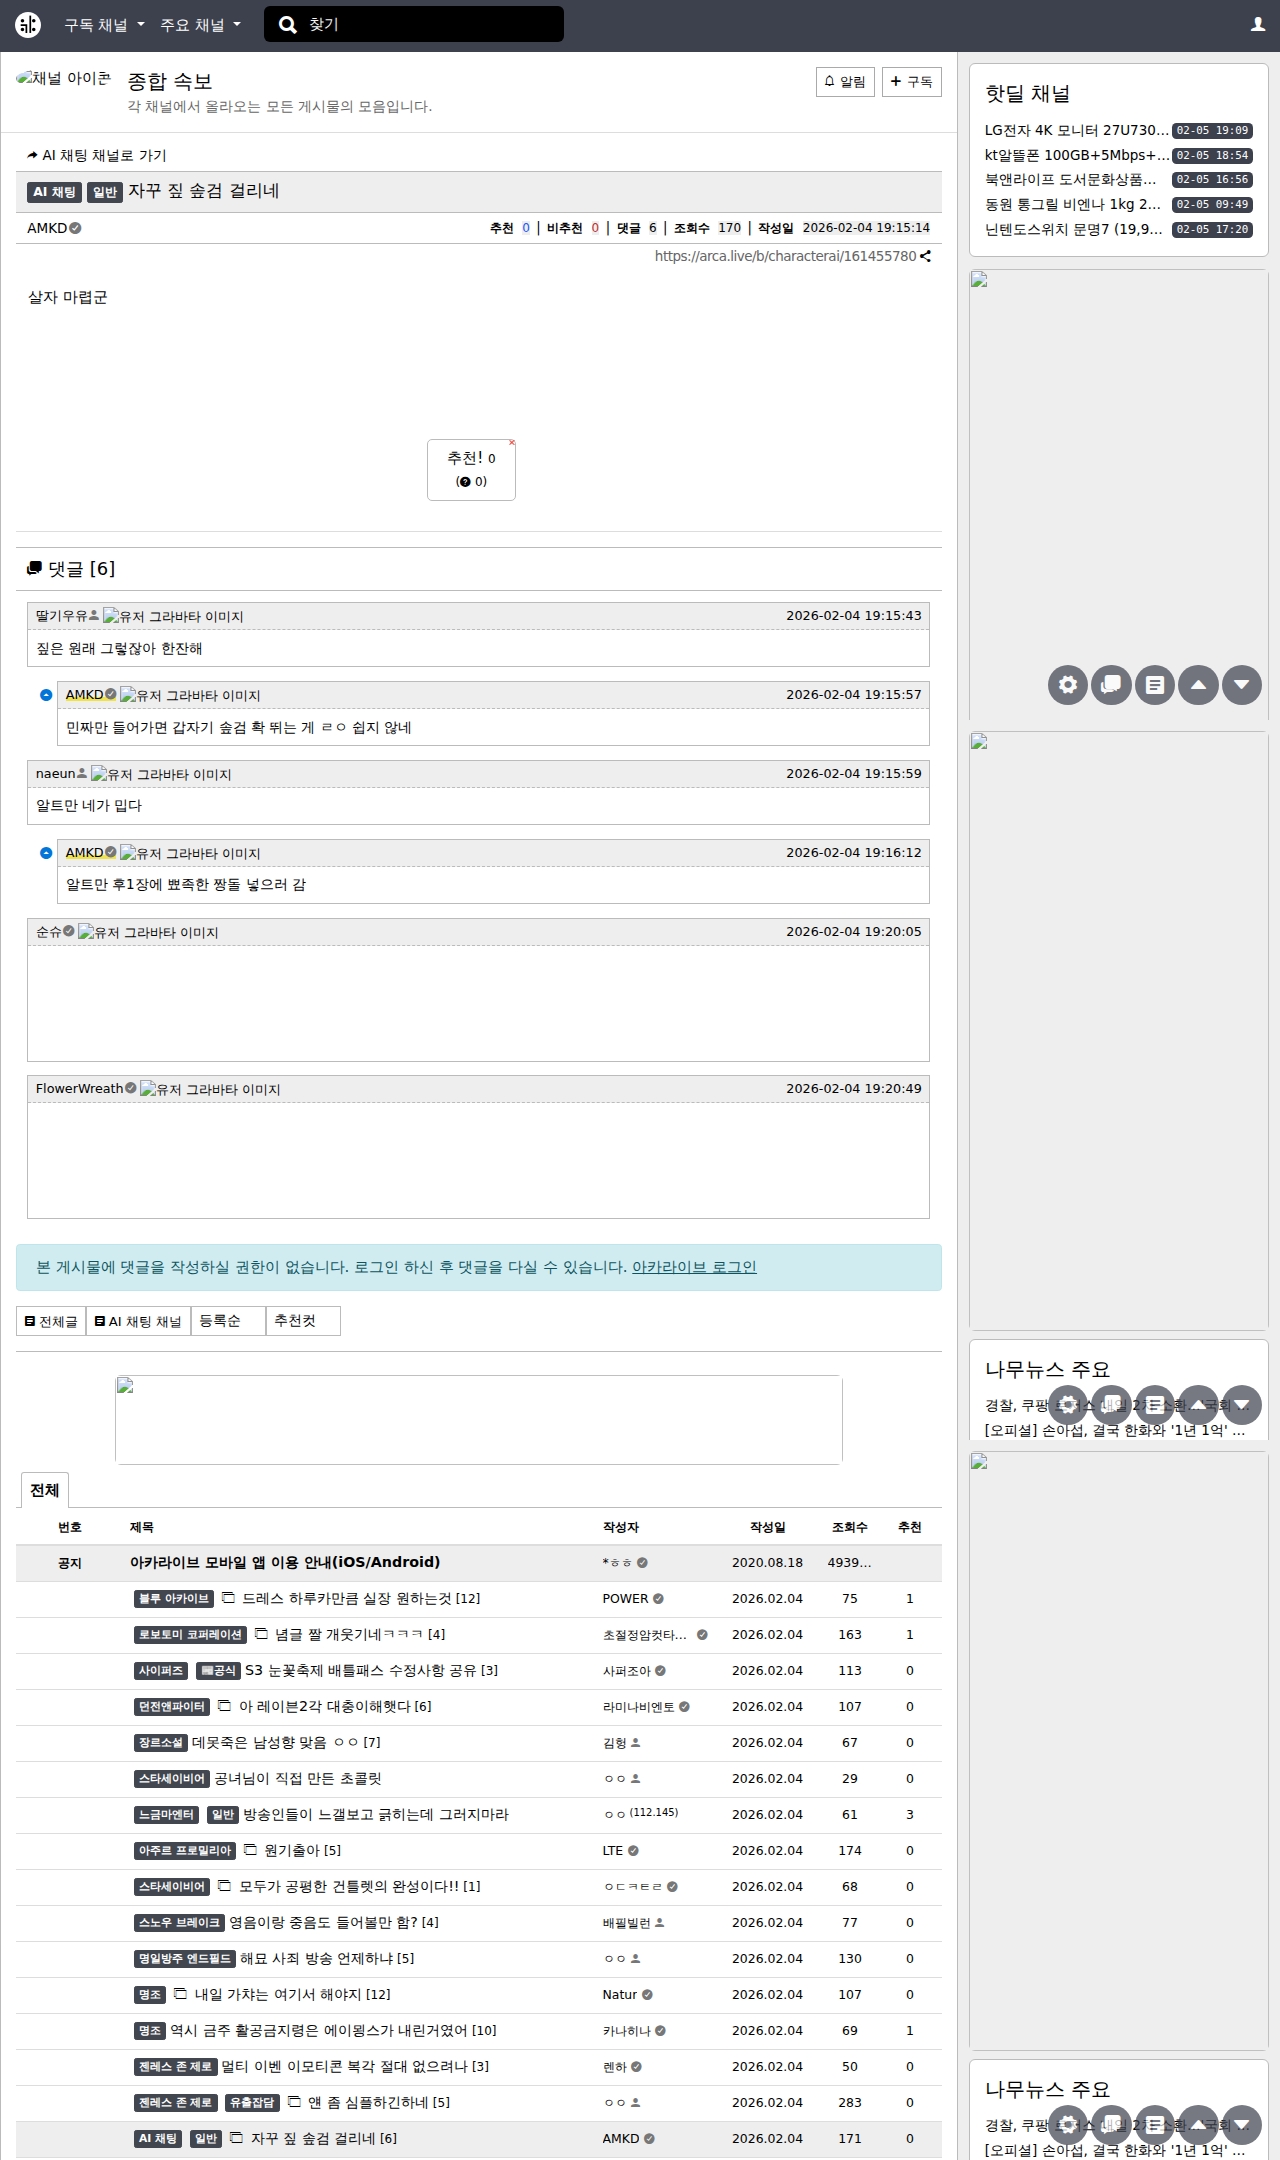
Task: Open the arca.live/b/characterai post URL
Action: [x=785, y=256]
